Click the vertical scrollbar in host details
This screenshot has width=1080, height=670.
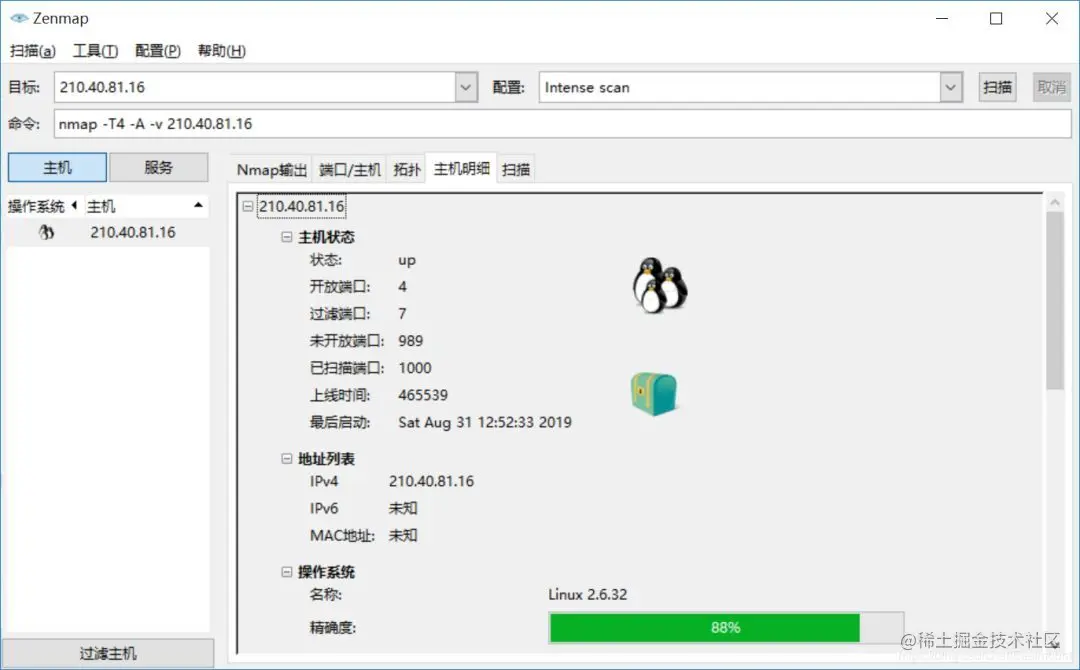(x=1055, y=300)
